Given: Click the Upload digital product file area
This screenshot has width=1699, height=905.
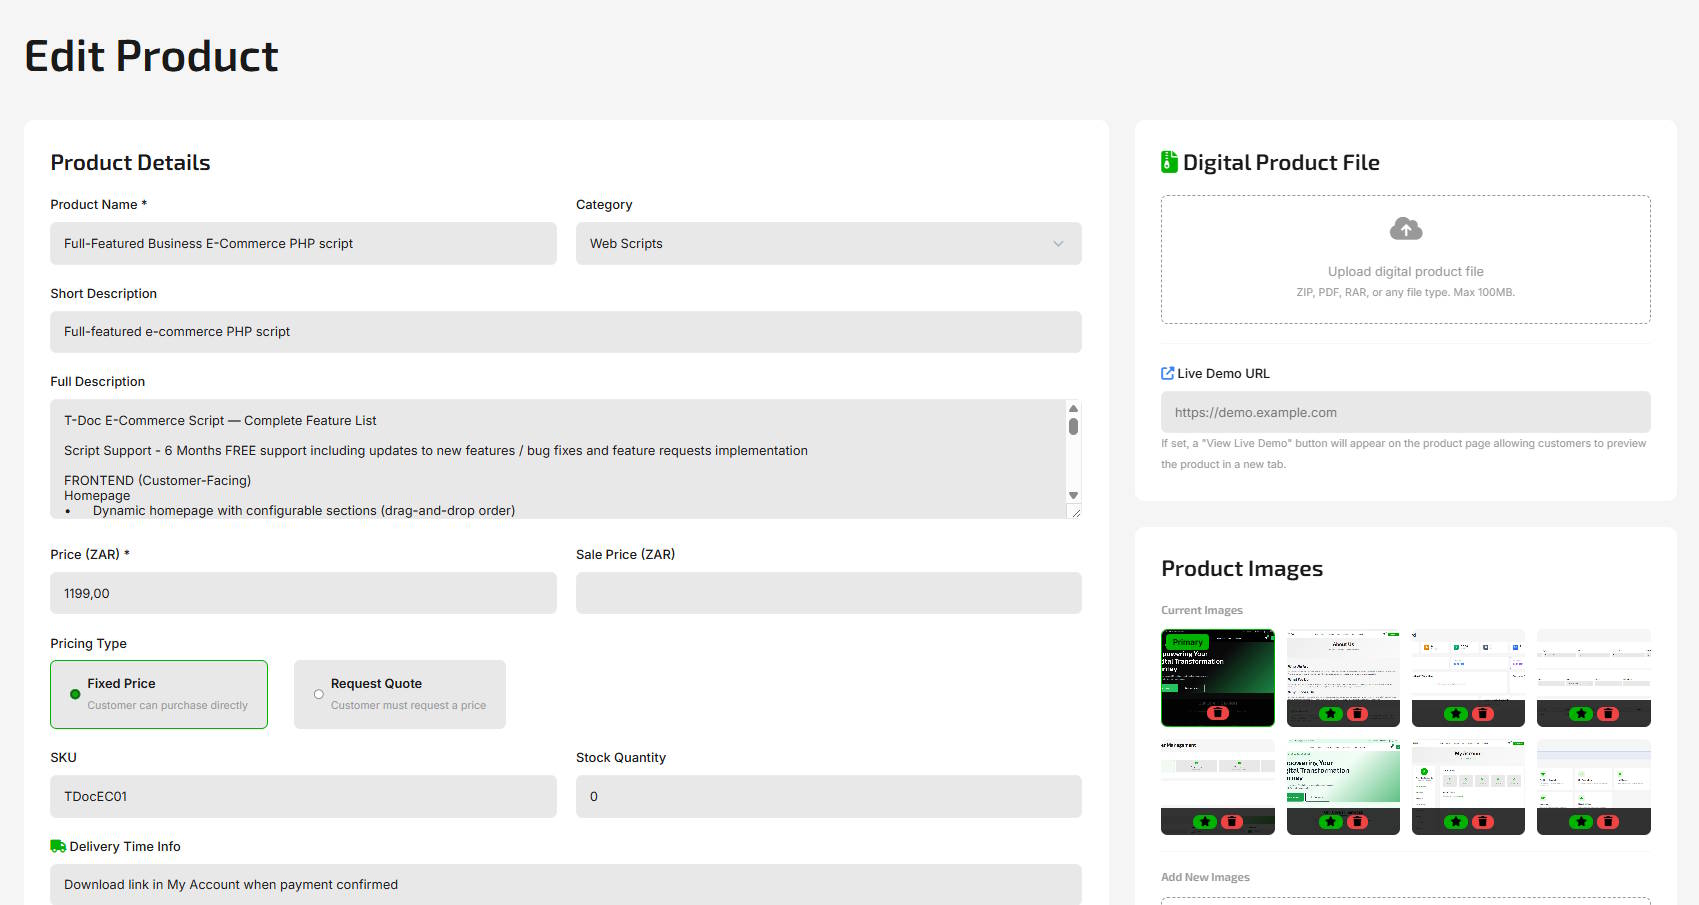Looking at the screenshot, I should [x=1405, y=271].
